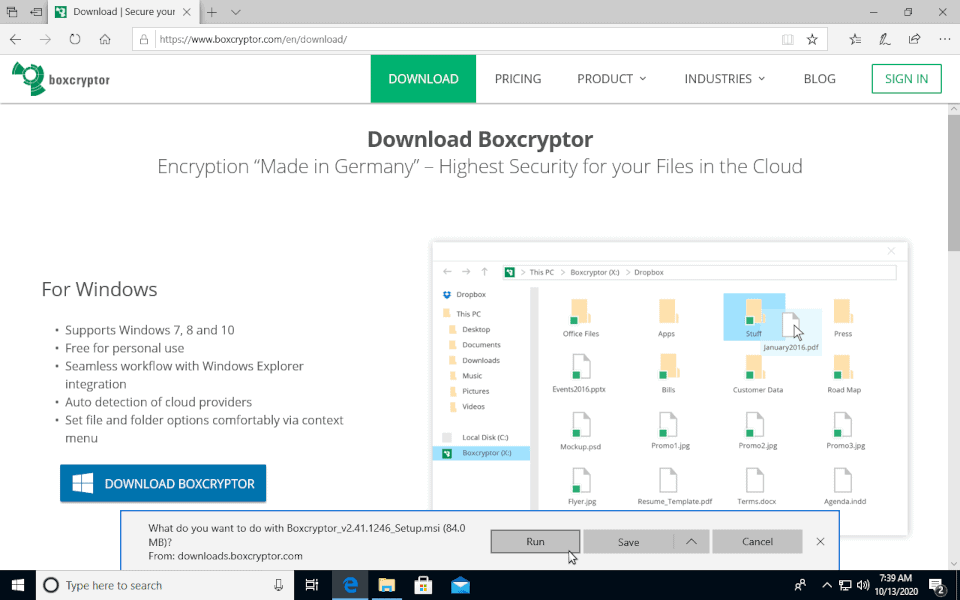
Task: Click the Boxcryptor logo
Action: [x=61, y=78]
